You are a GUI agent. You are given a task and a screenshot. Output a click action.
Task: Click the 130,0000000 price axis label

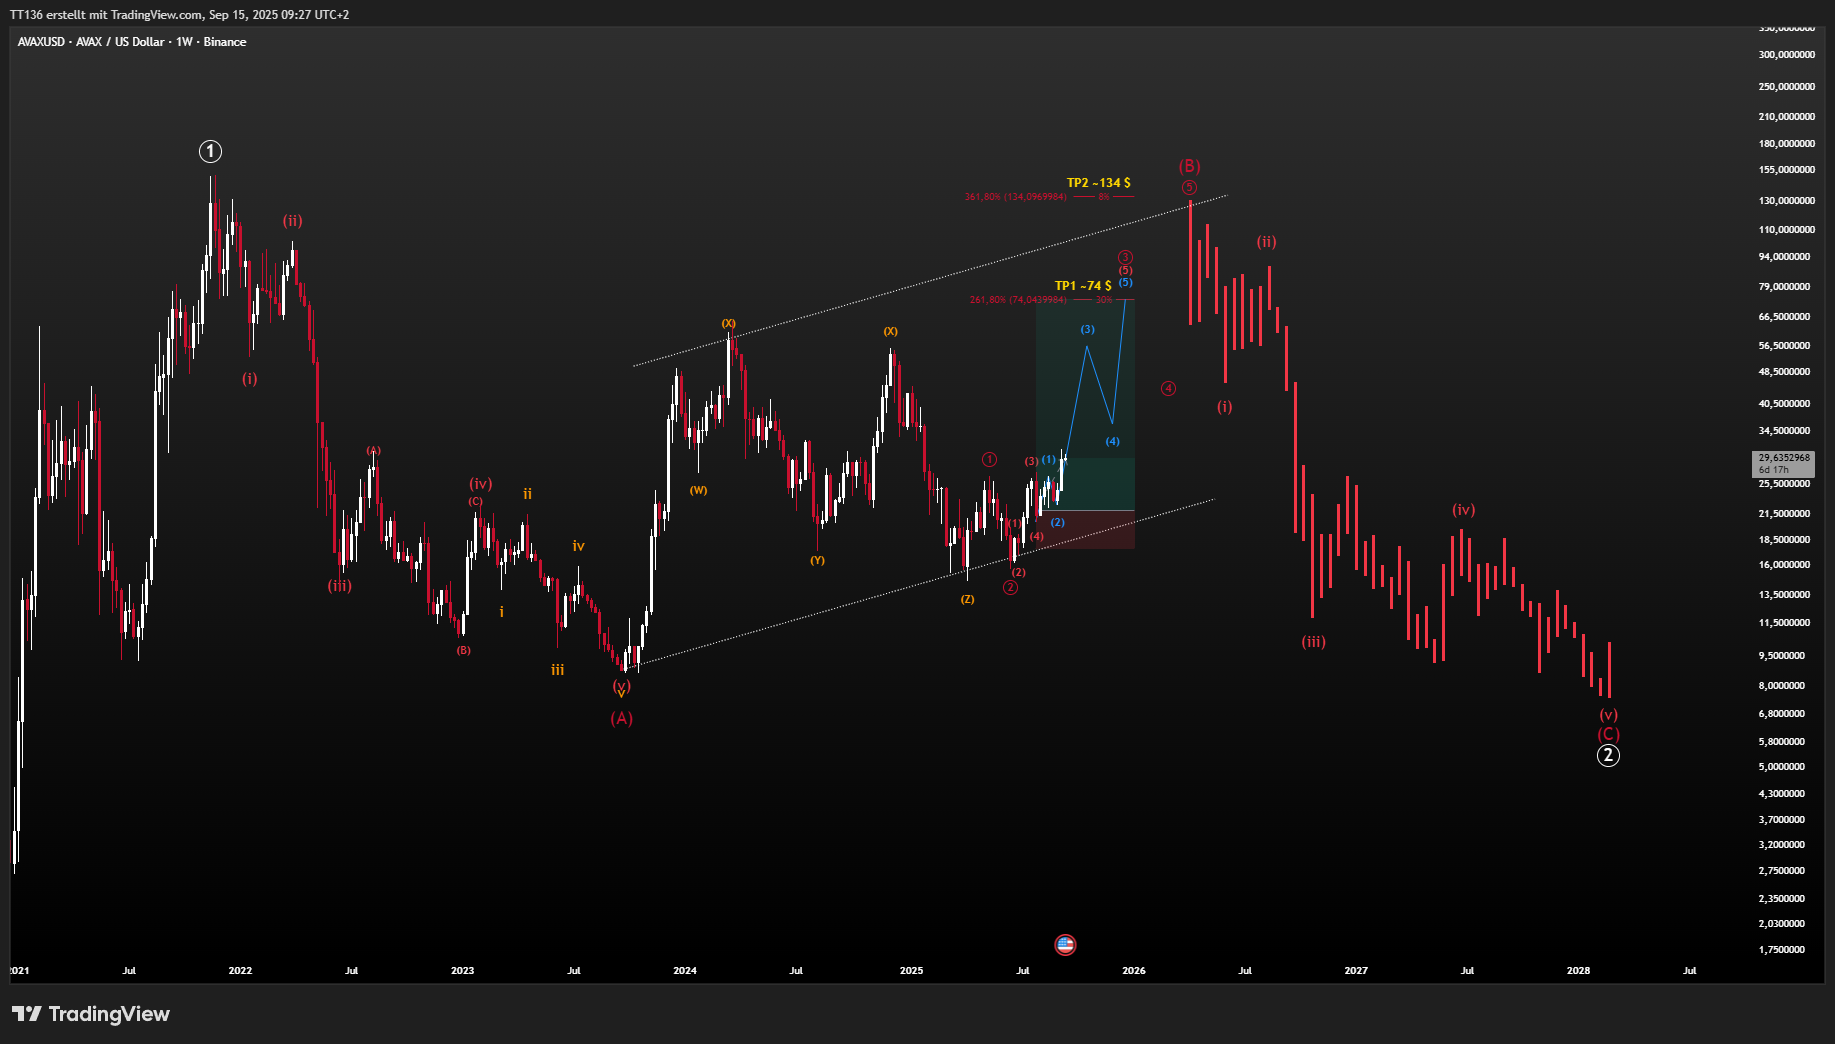(1787, 201)
